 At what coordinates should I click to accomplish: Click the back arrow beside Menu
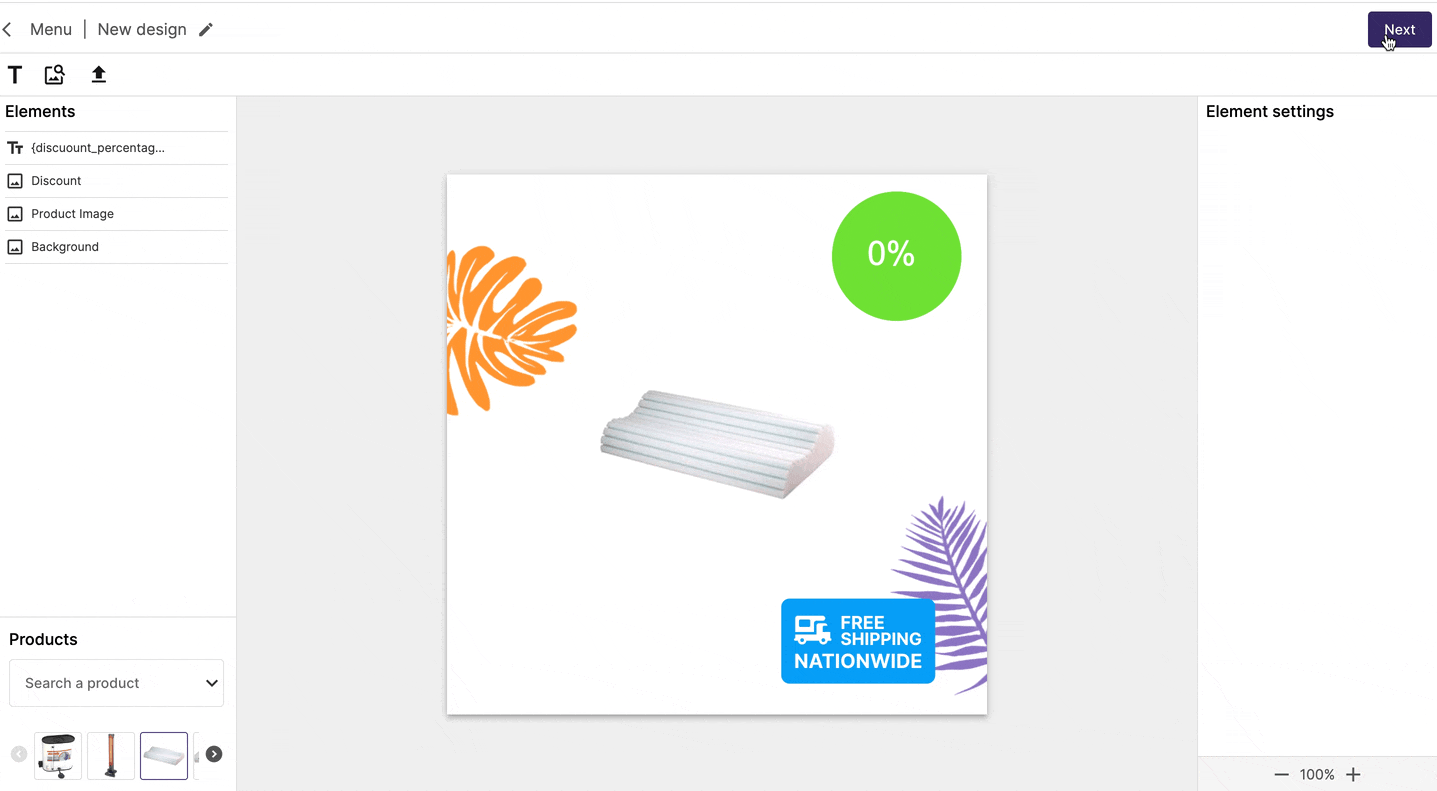point(8,30)
